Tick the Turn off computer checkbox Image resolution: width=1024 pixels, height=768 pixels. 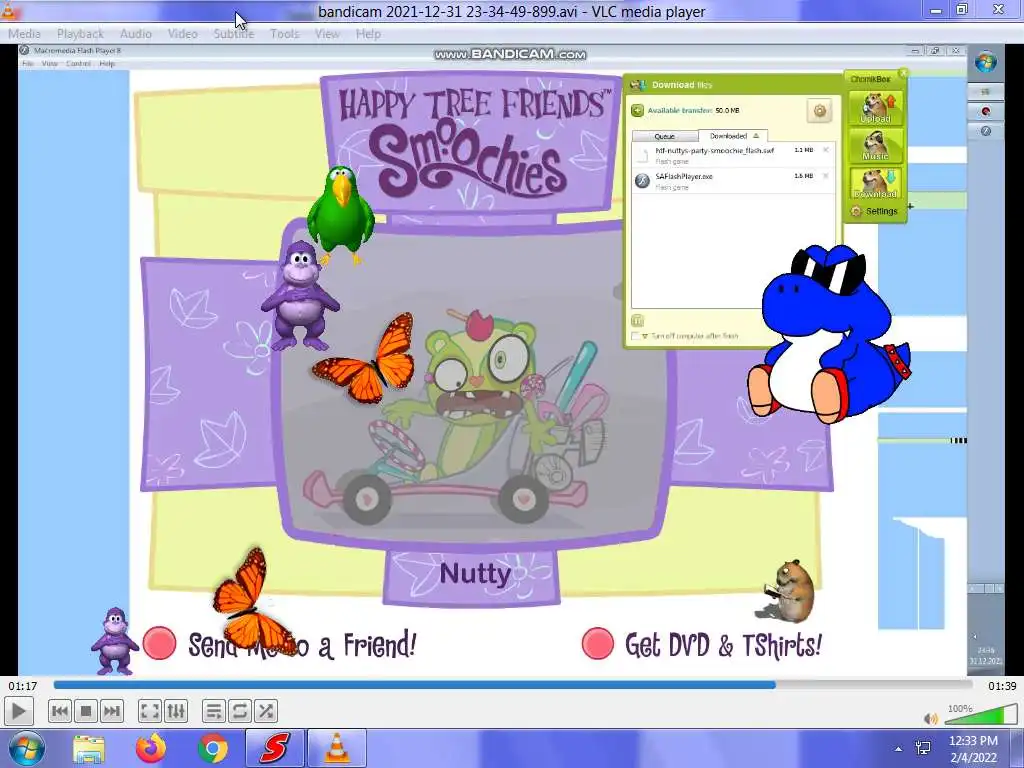click(x=635, y=336)
